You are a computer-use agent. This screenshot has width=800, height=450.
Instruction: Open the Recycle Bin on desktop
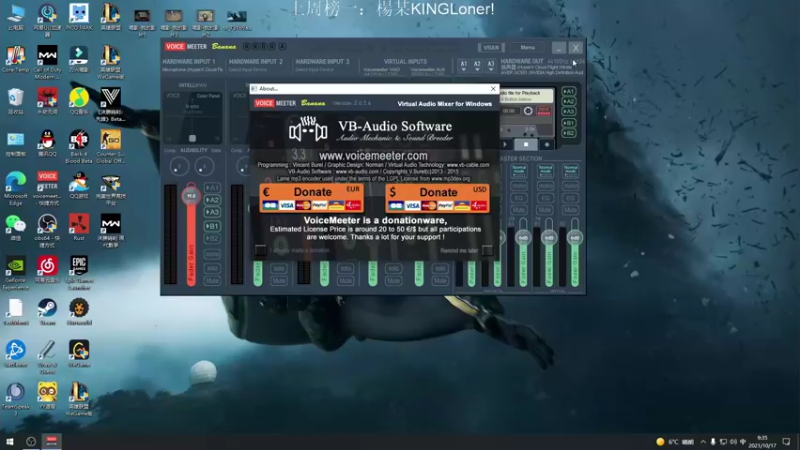[15, 101]
